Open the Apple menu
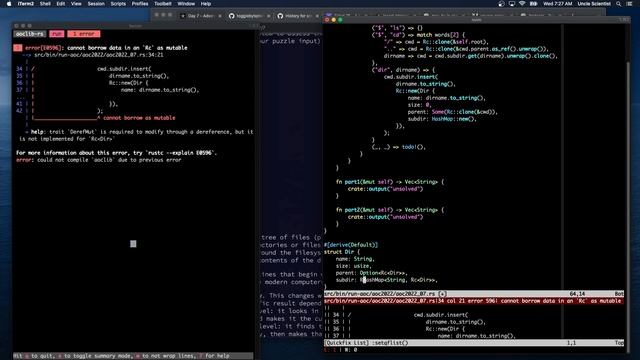640x360 pixels. [x=9, y=4]
